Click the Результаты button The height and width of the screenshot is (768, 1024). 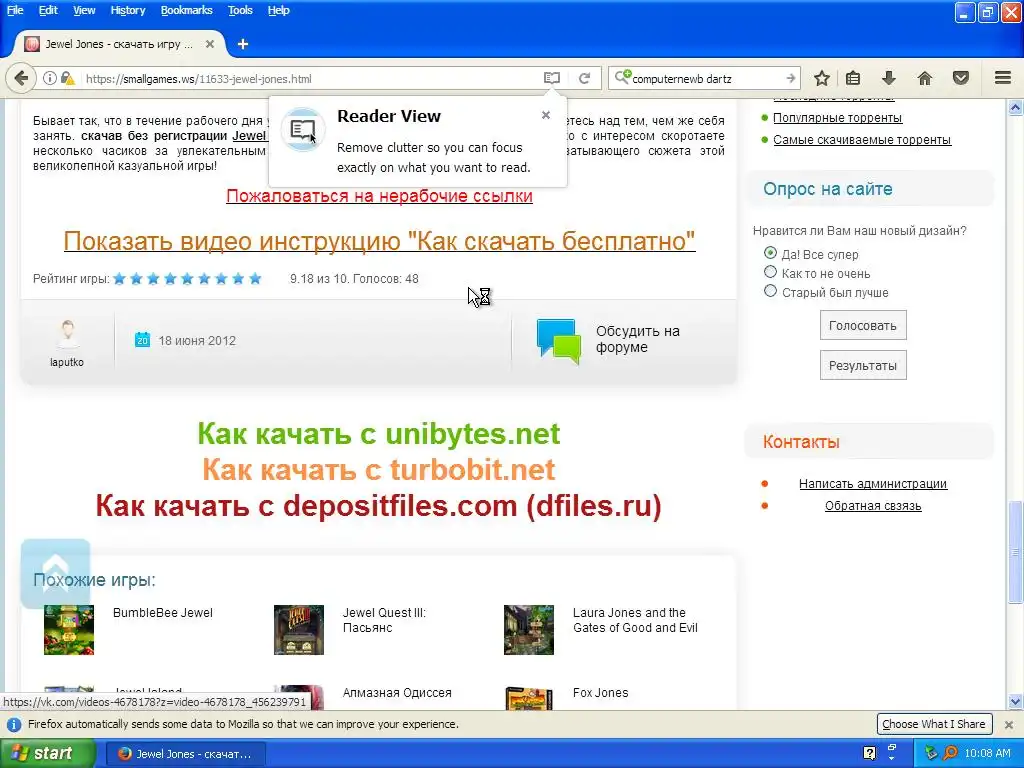pos(863,365)
